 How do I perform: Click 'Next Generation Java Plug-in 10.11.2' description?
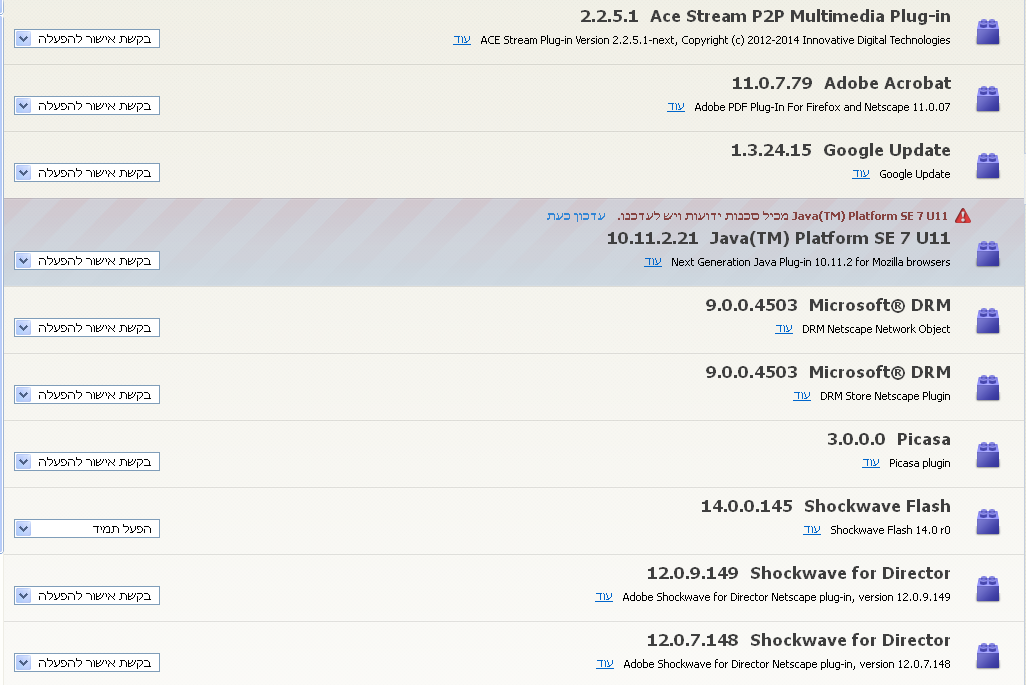click(x=811, y=262)
